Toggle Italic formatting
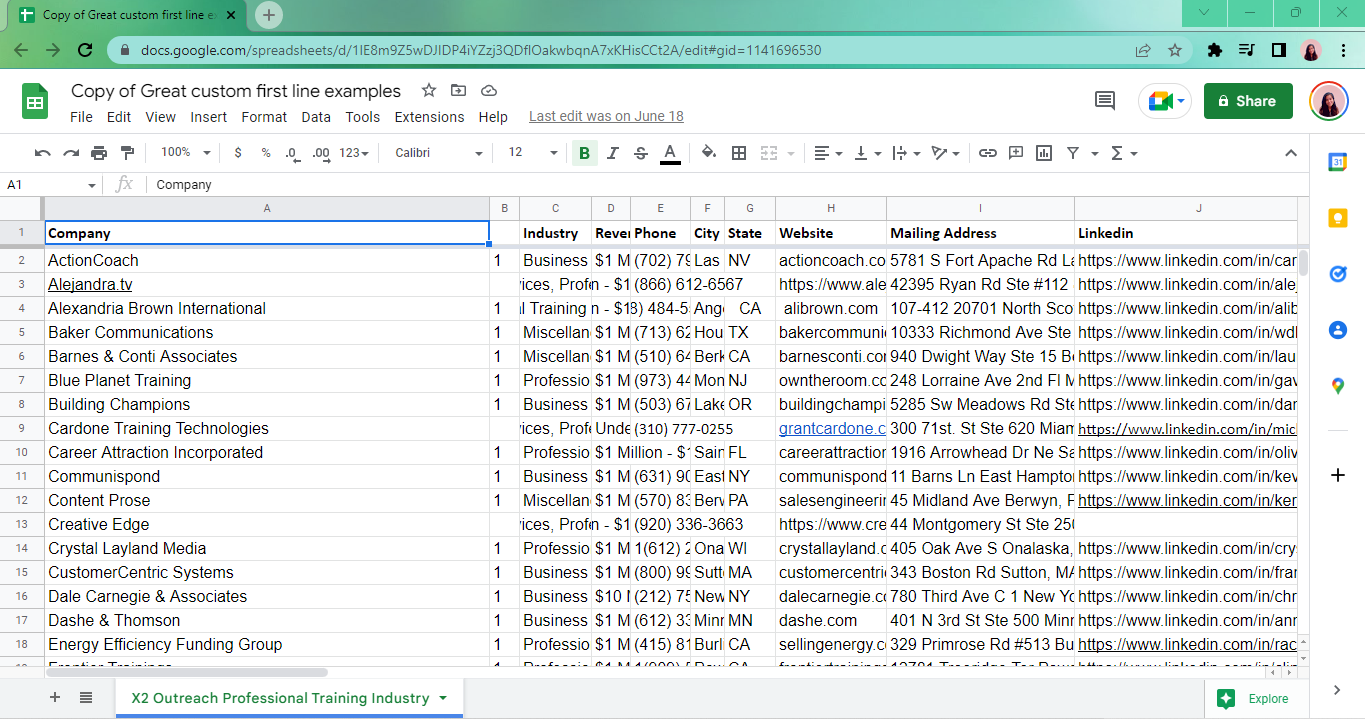This screenshot has width=1365, height=719. coord(613,153)
